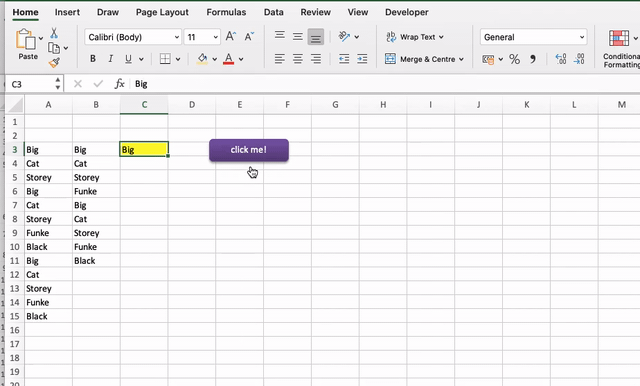
Task: Expand Wrap Text options arrow
Action: [x=441, y=37]
